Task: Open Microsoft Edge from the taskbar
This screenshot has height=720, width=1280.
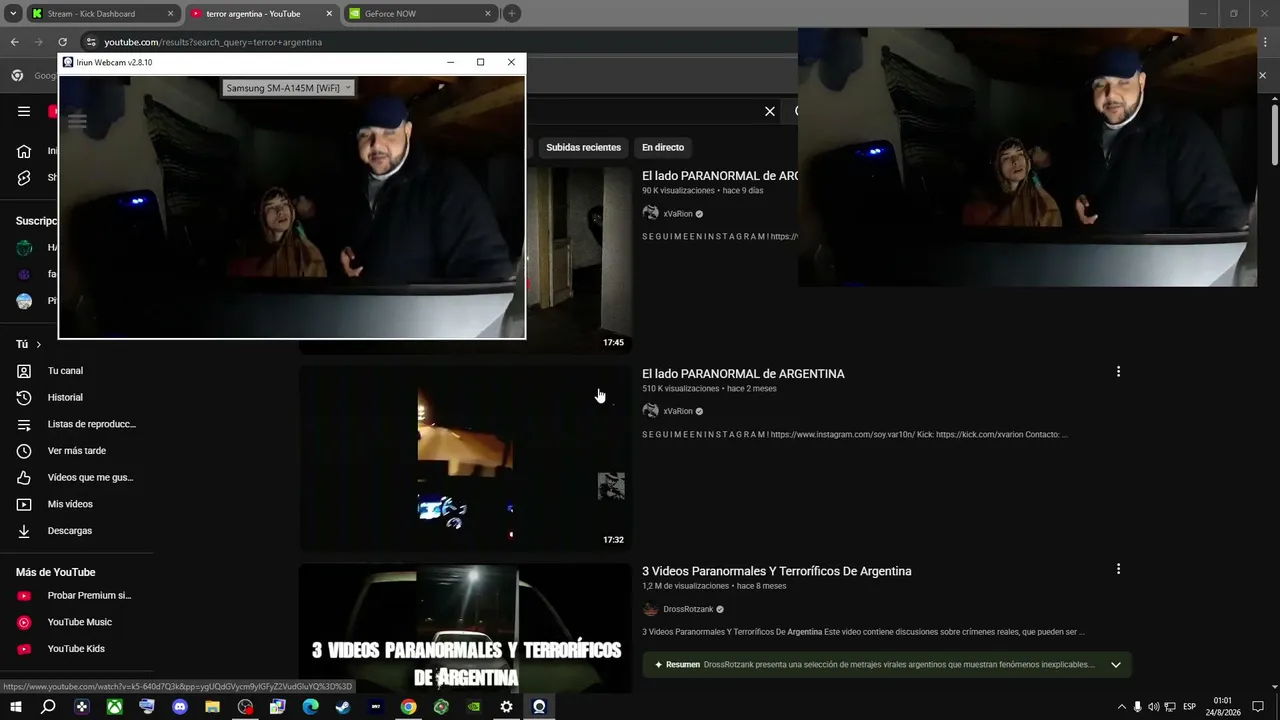Action: tap(310, 707)
